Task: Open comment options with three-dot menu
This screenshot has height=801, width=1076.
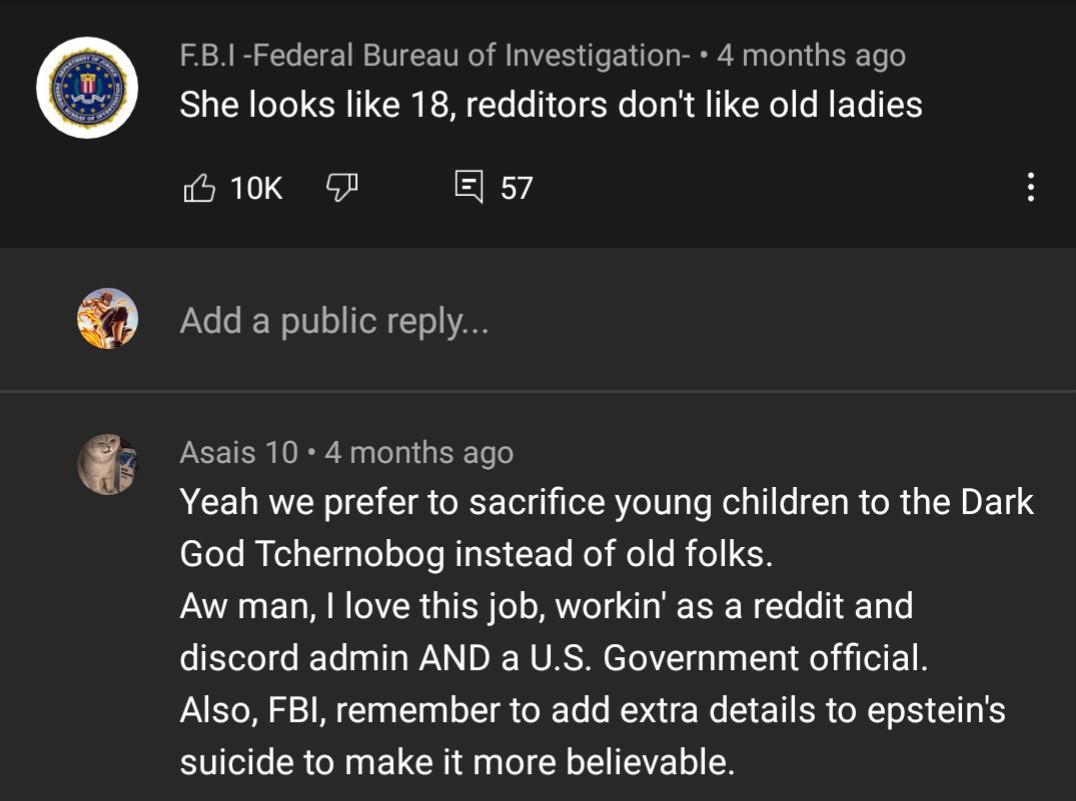Action: tap(1032, 187)
